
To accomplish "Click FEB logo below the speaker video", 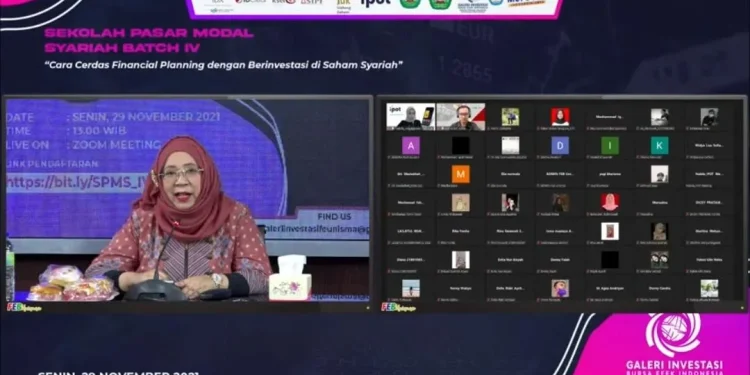I will [x=24, y=307].
